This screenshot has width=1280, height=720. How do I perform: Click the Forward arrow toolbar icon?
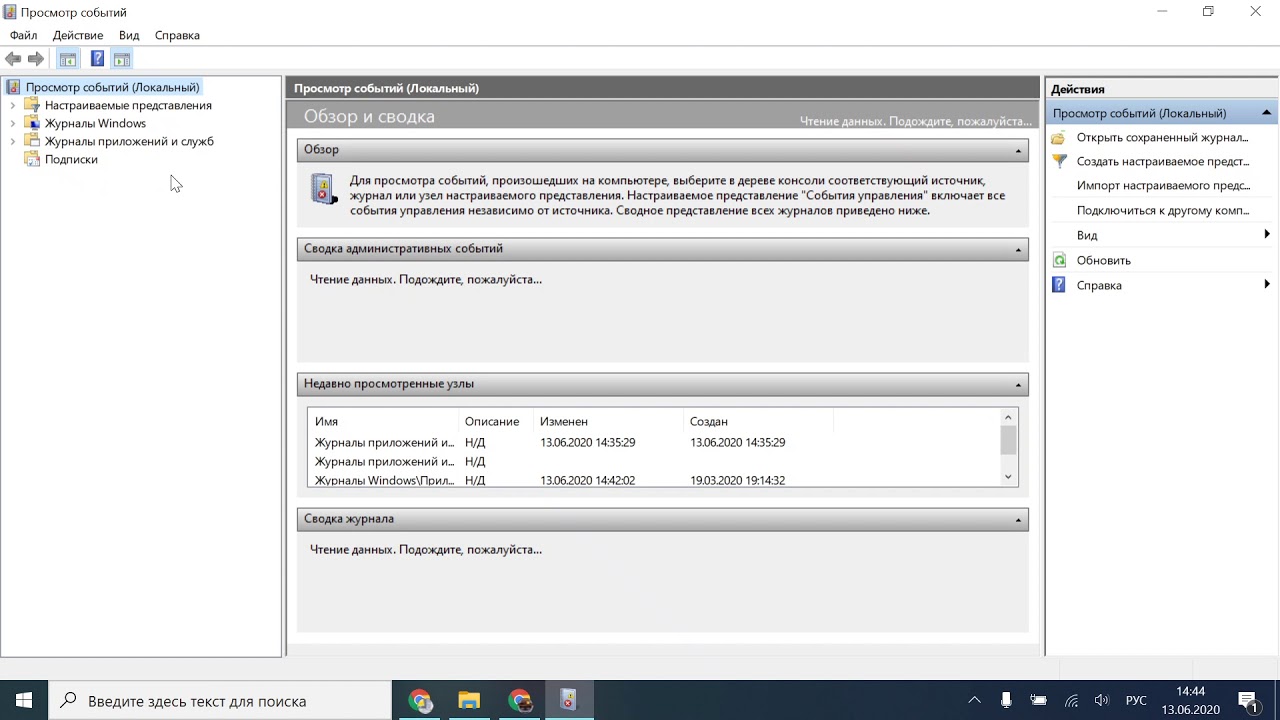click(x=36, y=59)
